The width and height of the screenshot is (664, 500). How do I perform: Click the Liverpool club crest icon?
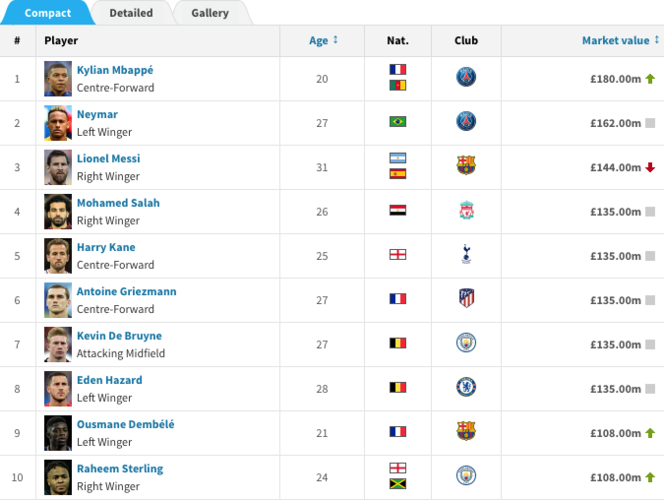pyautogui.click(x=466, y=210)
